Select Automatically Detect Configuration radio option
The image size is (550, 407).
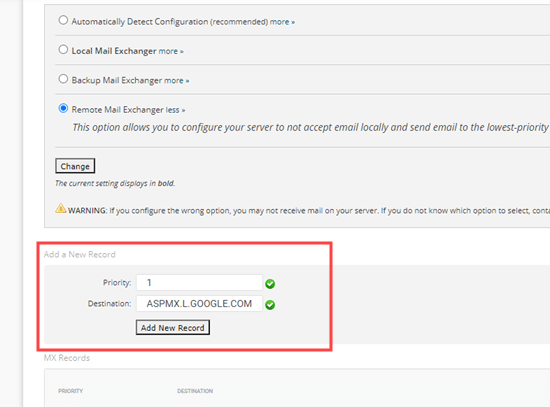63,20
